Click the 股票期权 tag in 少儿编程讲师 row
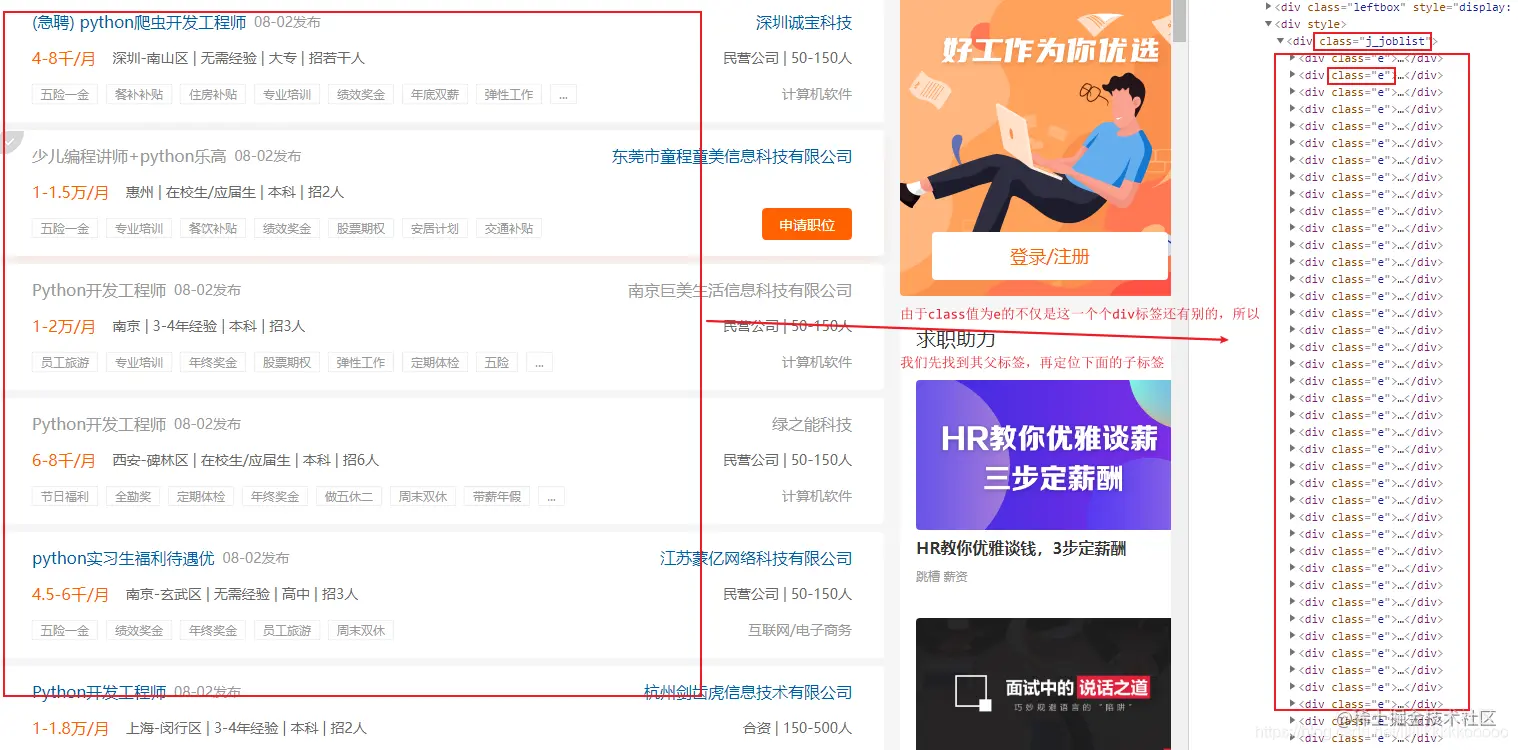 (x=361, y=229)
